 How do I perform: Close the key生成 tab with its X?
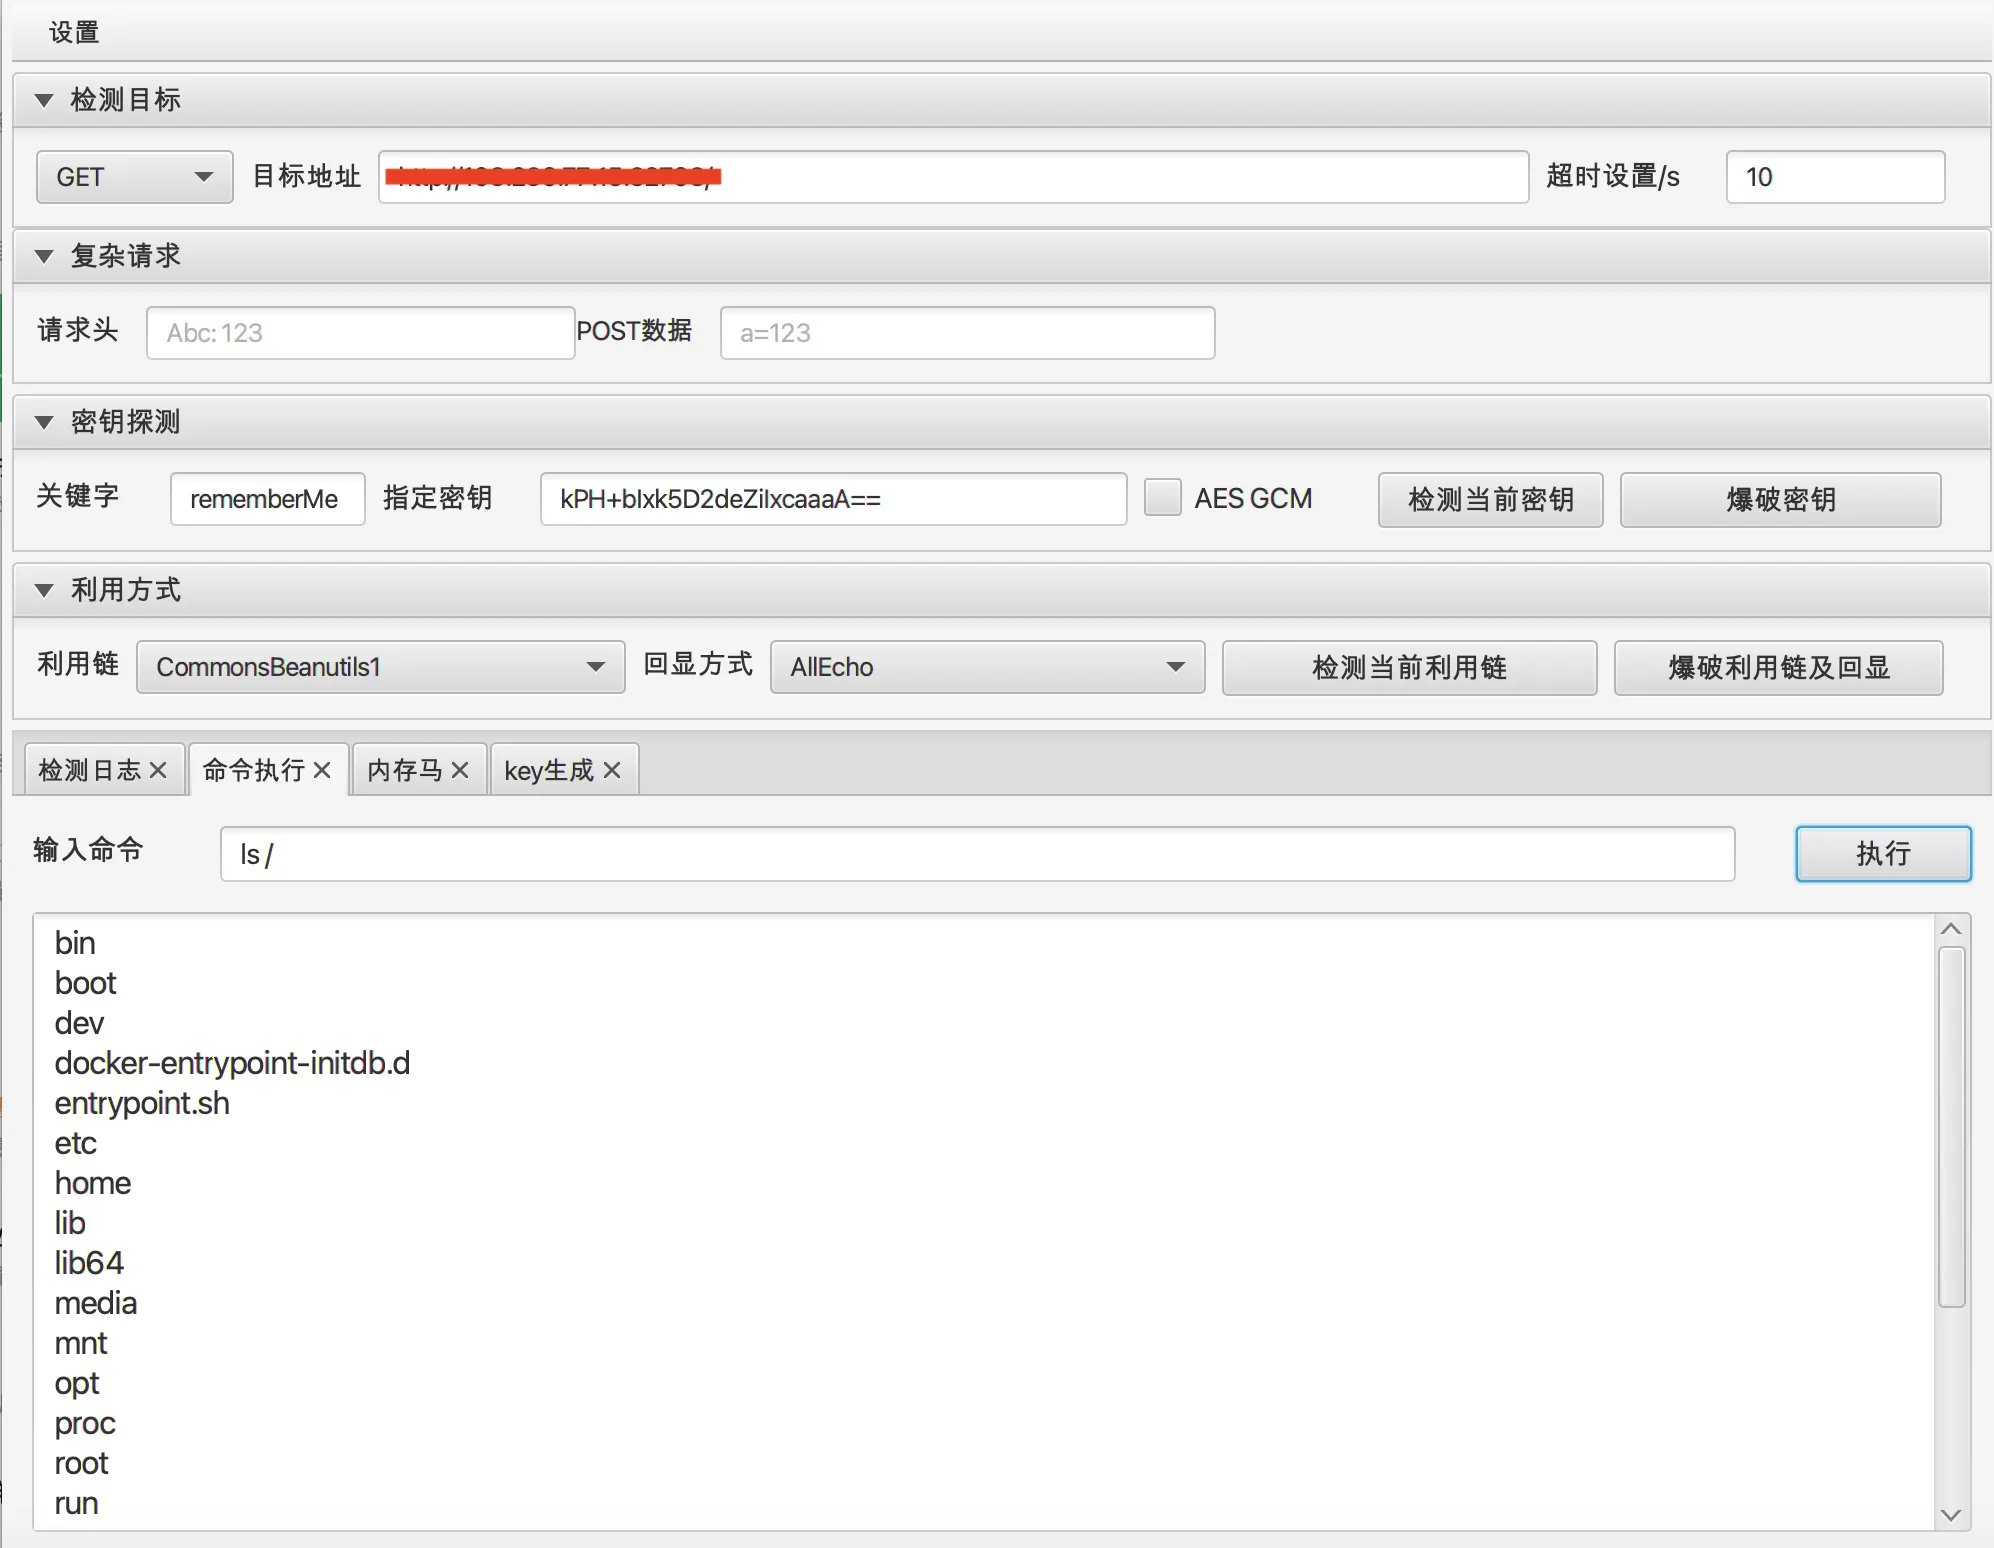(612, 770)
